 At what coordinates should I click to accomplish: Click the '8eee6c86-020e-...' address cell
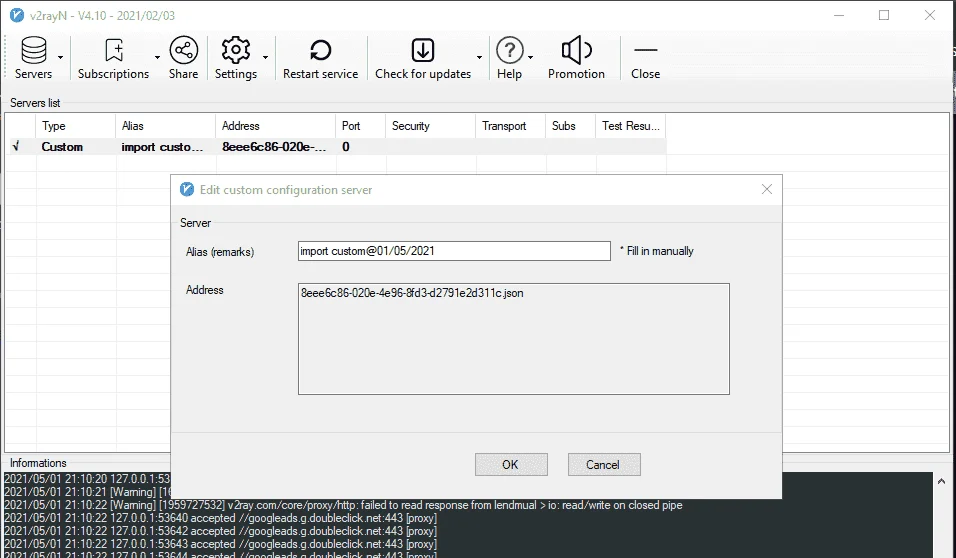[x=274, y=147]
